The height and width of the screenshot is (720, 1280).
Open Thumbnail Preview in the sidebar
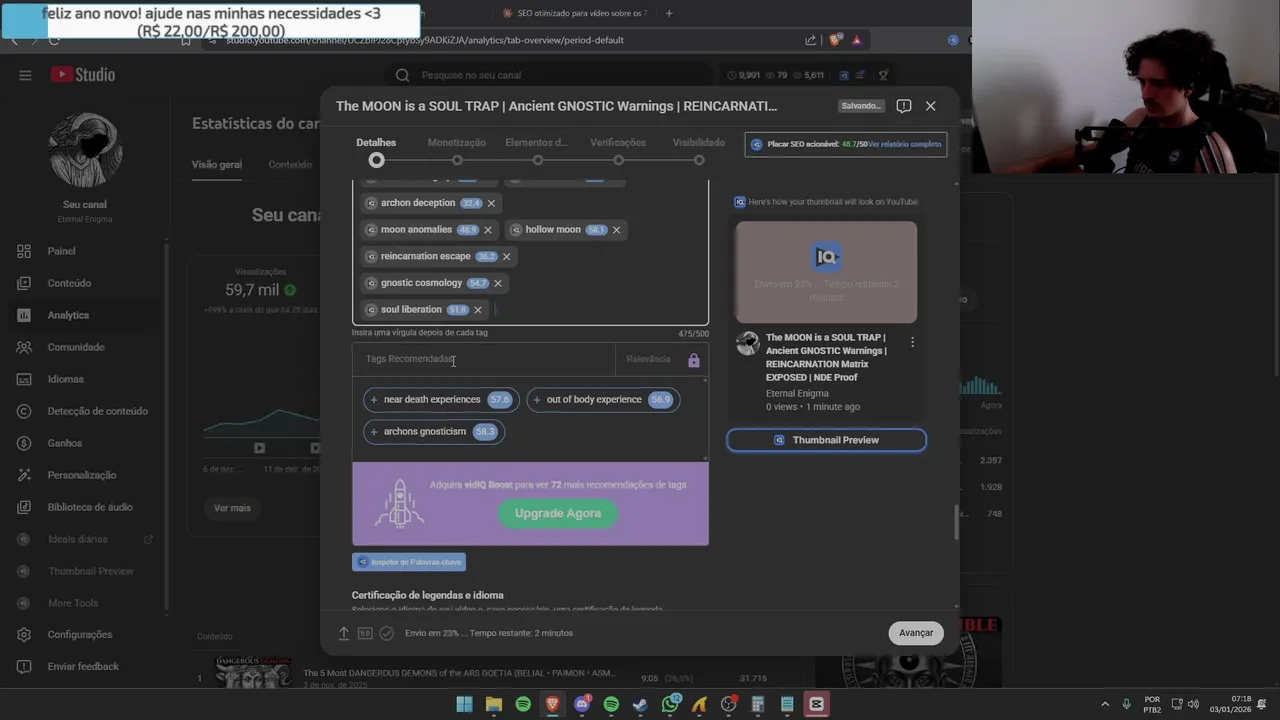90,571
